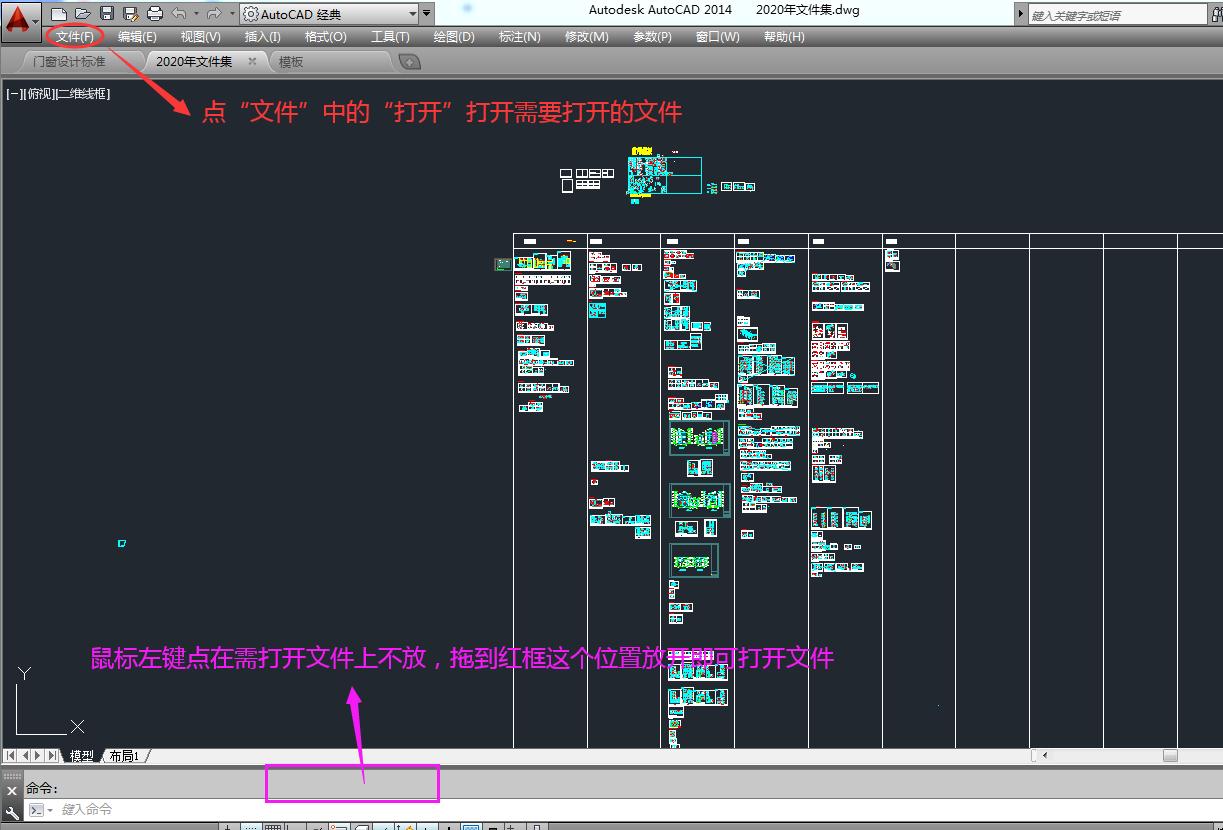This screenshot has width=1223, height=830.
Task: Click the new drawing tab plus icon
Action: tap(409, 62)
